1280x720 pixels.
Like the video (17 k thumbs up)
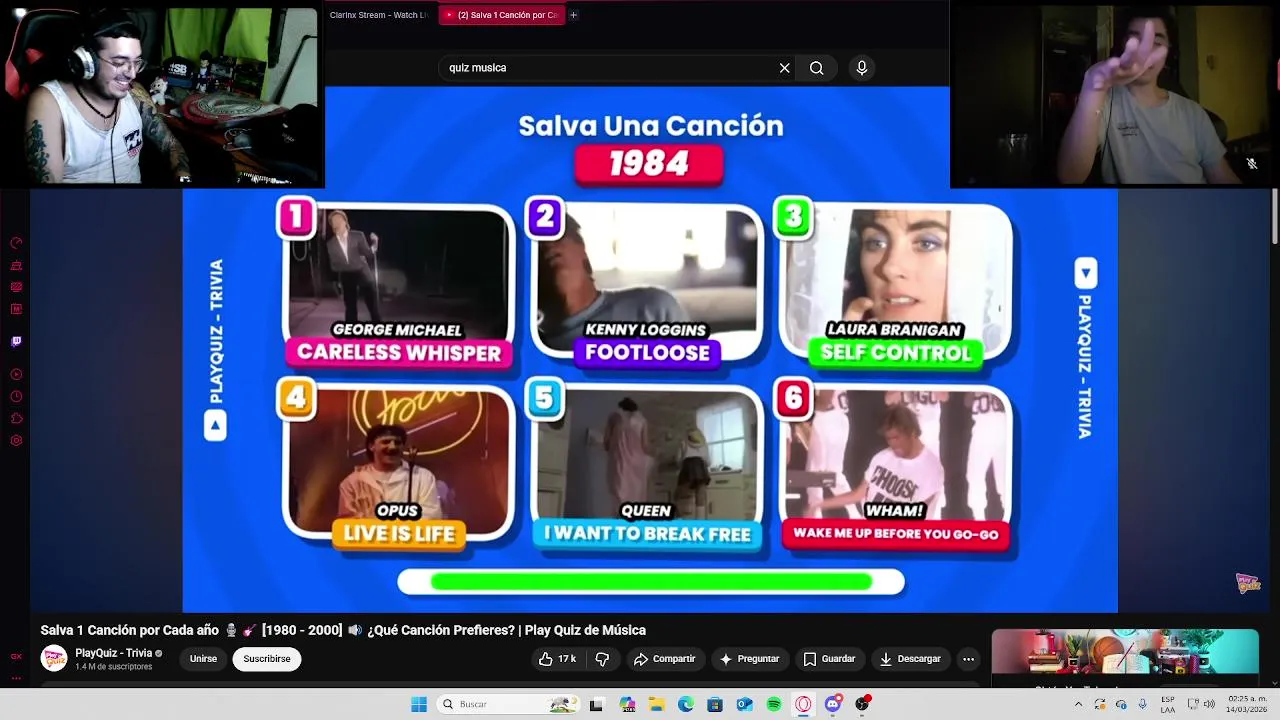pyautogui.click(x=558, y=659)
